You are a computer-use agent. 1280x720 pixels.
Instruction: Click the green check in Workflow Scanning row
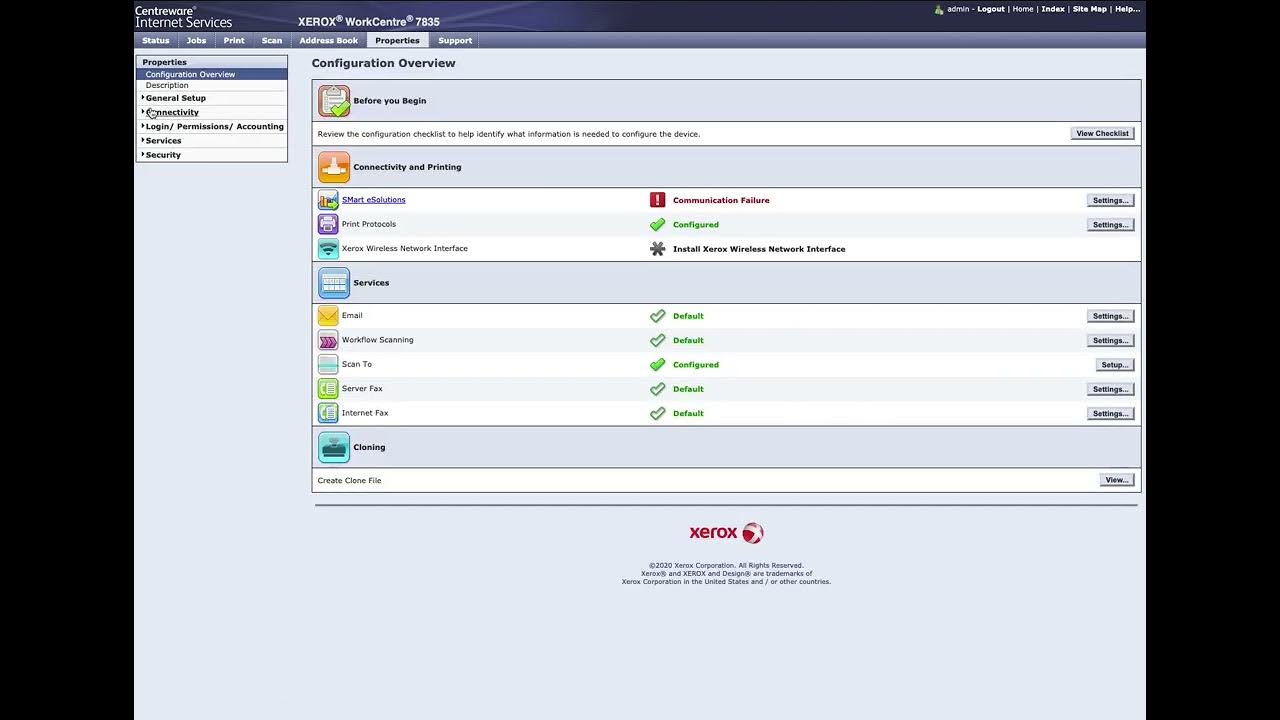pos(657,340)
